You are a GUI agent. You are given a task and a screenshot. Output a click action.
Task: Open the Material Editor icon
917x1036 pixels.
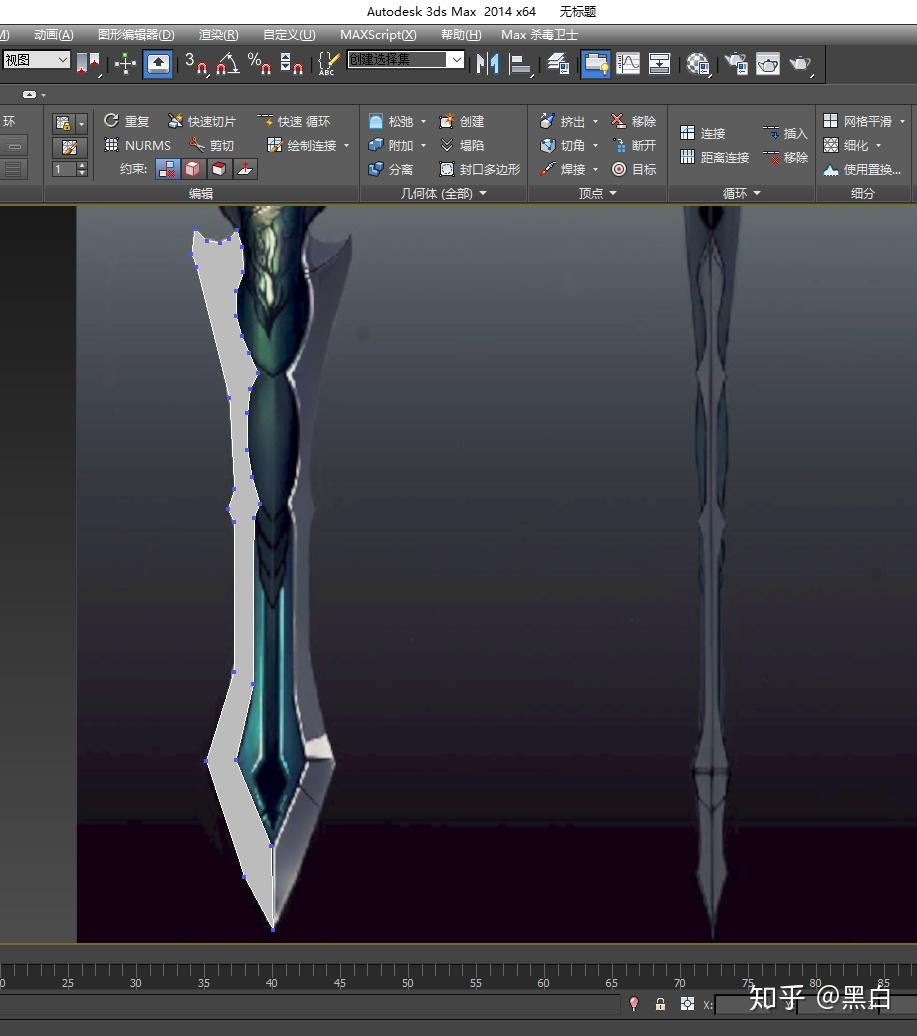[x=698, y=63]
